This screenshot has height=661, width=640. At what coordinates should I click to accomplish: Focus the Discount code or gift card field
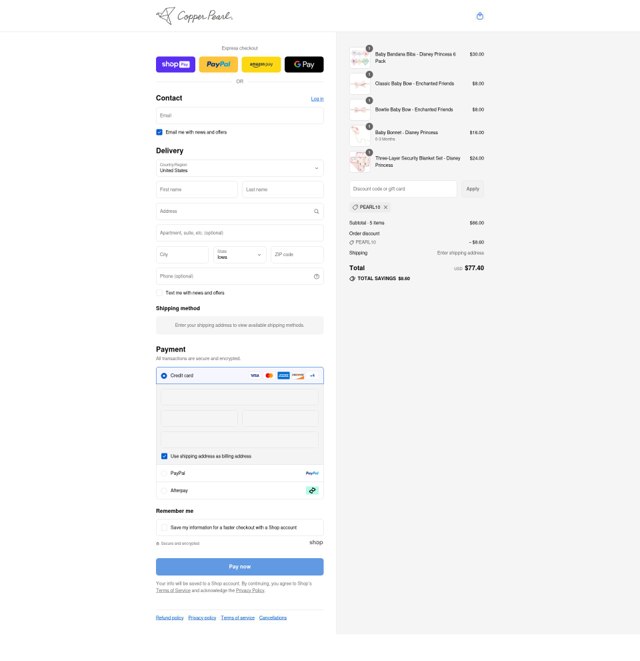point(403,189)
